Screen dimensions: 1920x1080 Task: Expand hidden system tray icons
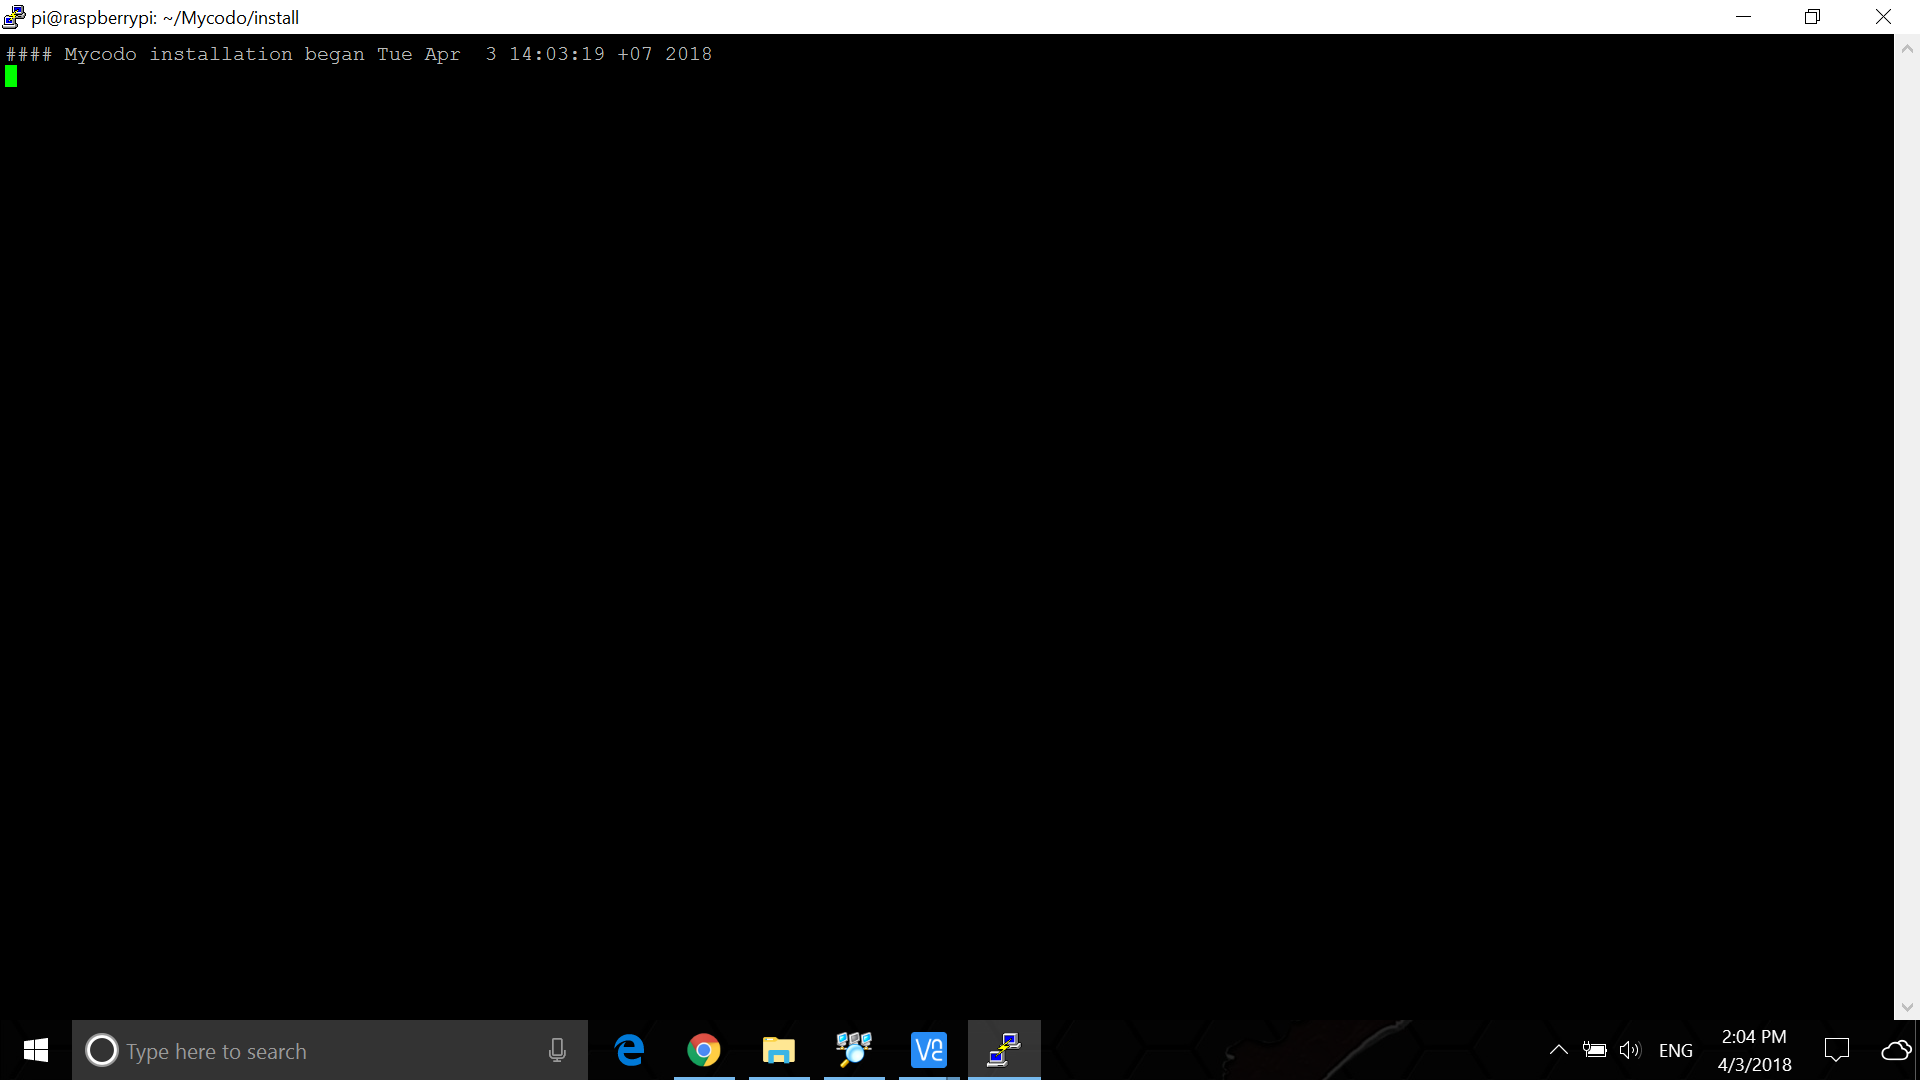click(1557, 1050)
